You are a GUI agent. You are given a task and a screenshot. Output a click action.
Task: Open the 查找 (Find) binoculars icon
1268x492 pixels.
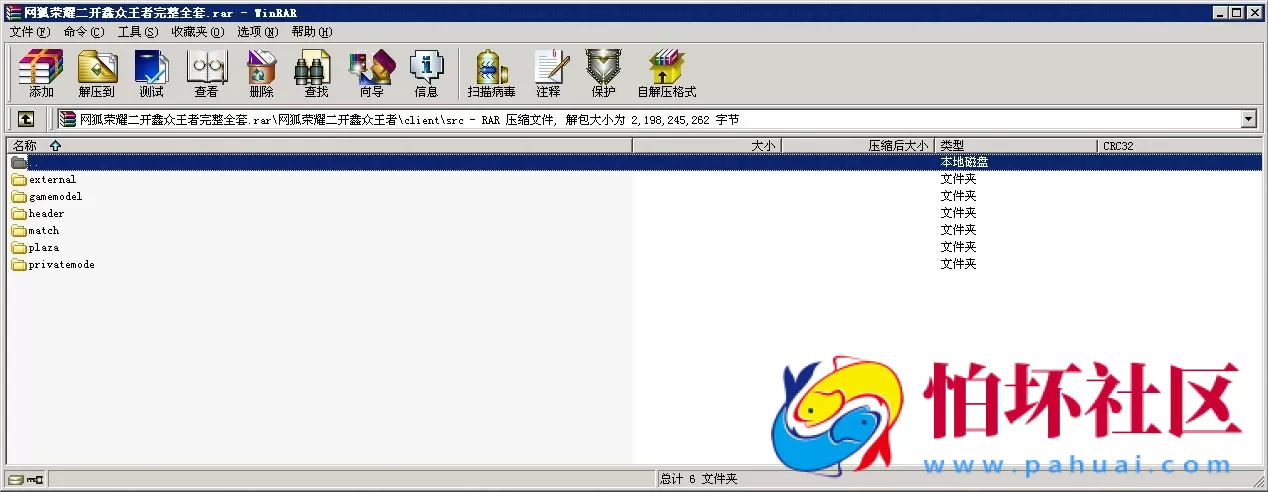pyautogui.click(x=316, y=73)
